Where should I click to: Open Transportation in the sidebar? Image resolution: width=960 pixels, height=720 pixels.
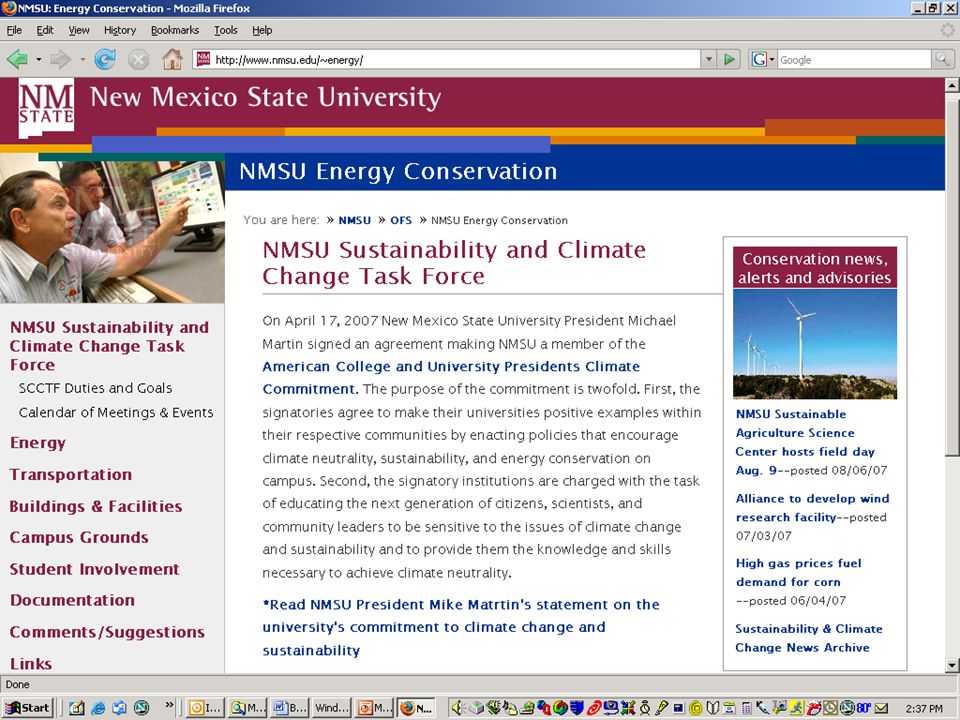click(x=71, y=474)
